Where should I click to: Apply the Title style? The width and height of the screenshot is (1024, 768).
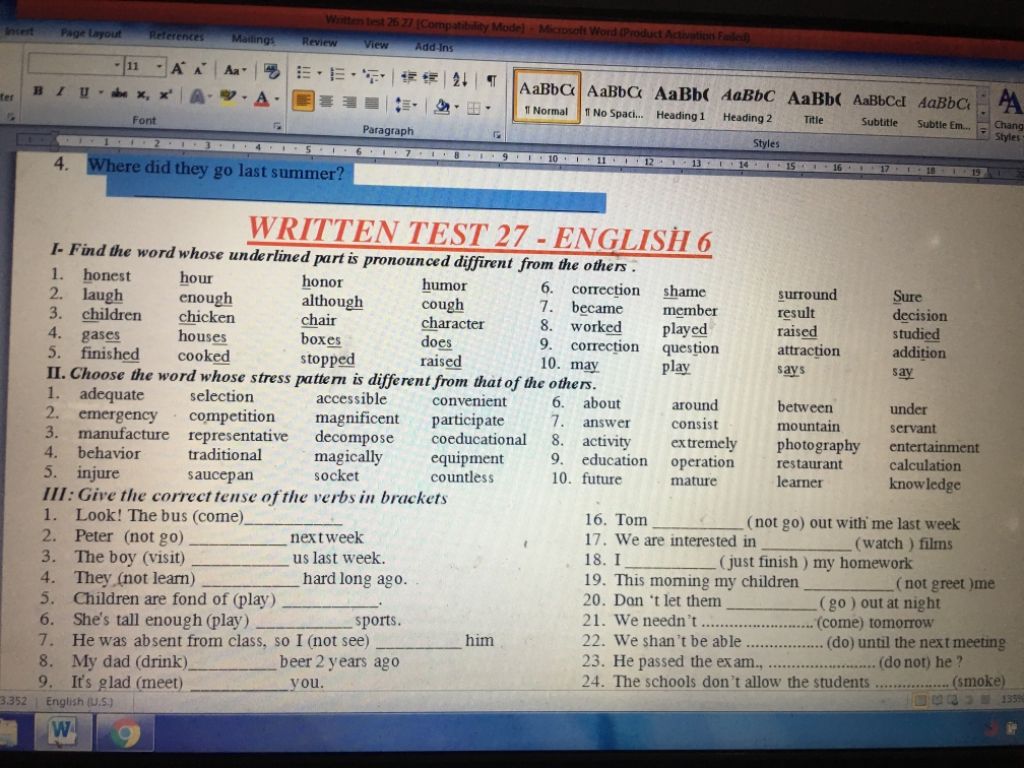coord(814,106)
